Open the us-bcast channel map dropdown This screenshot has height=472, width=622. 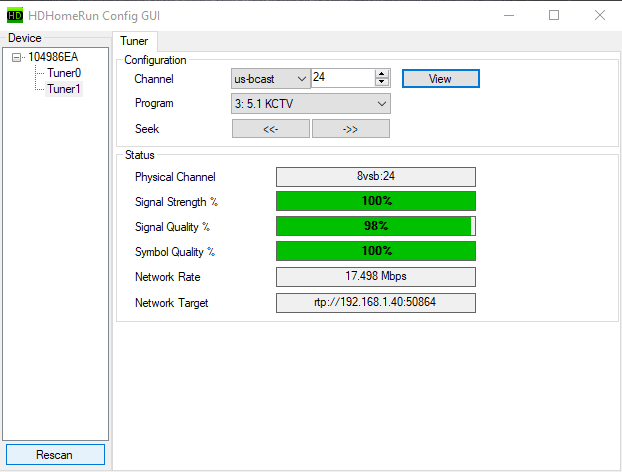click(271, 79)
